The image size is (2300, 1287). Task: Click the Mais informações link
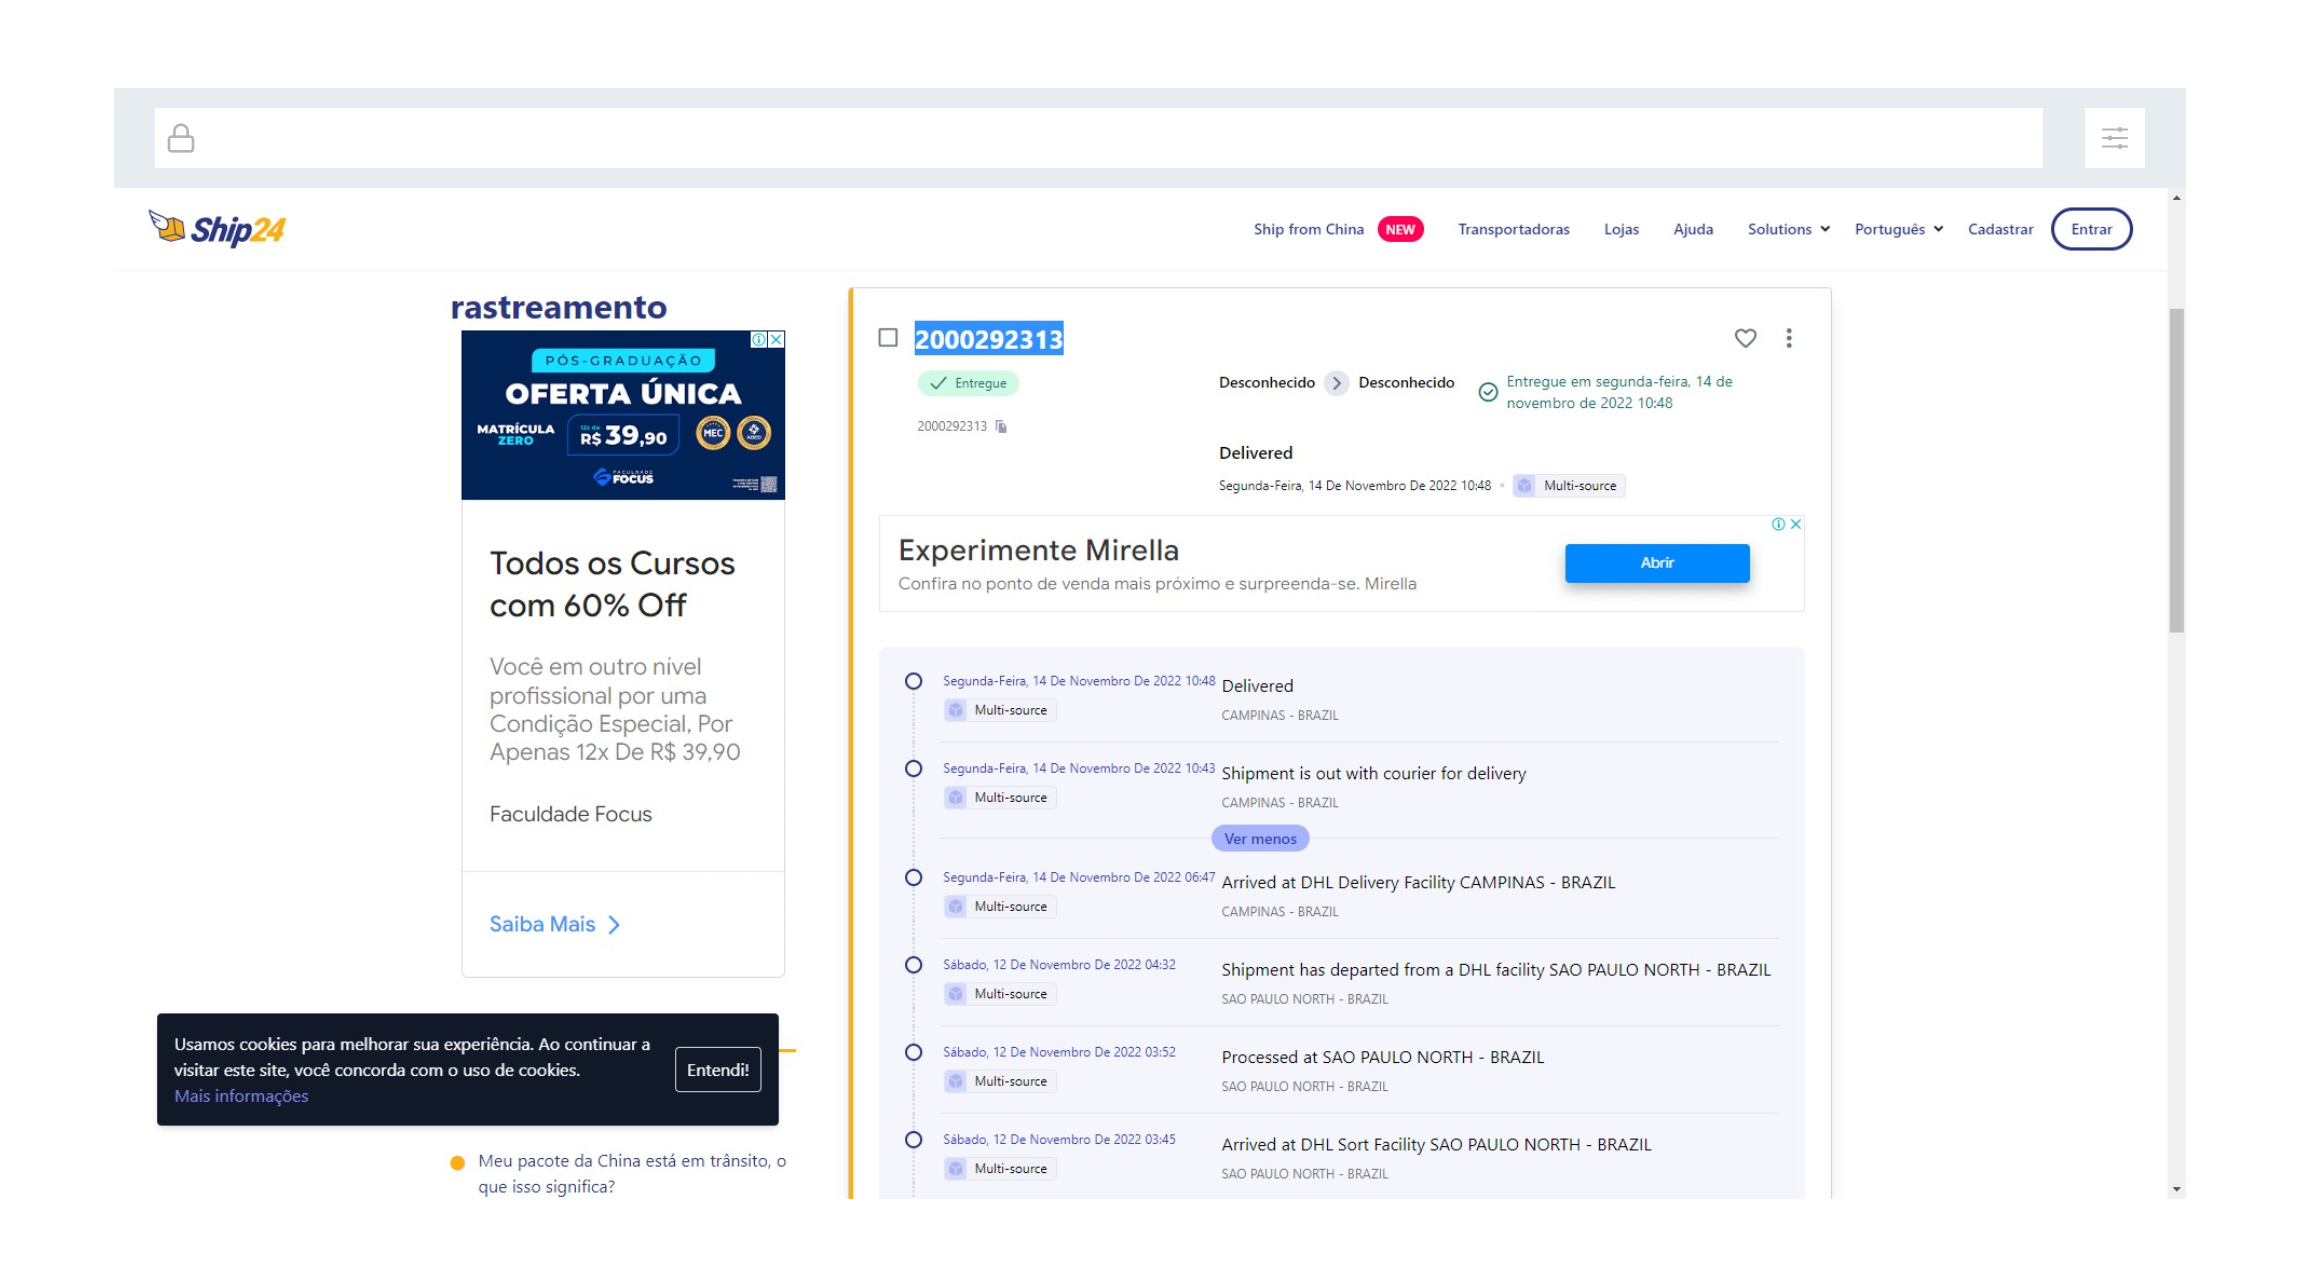tap(241, 1096)
